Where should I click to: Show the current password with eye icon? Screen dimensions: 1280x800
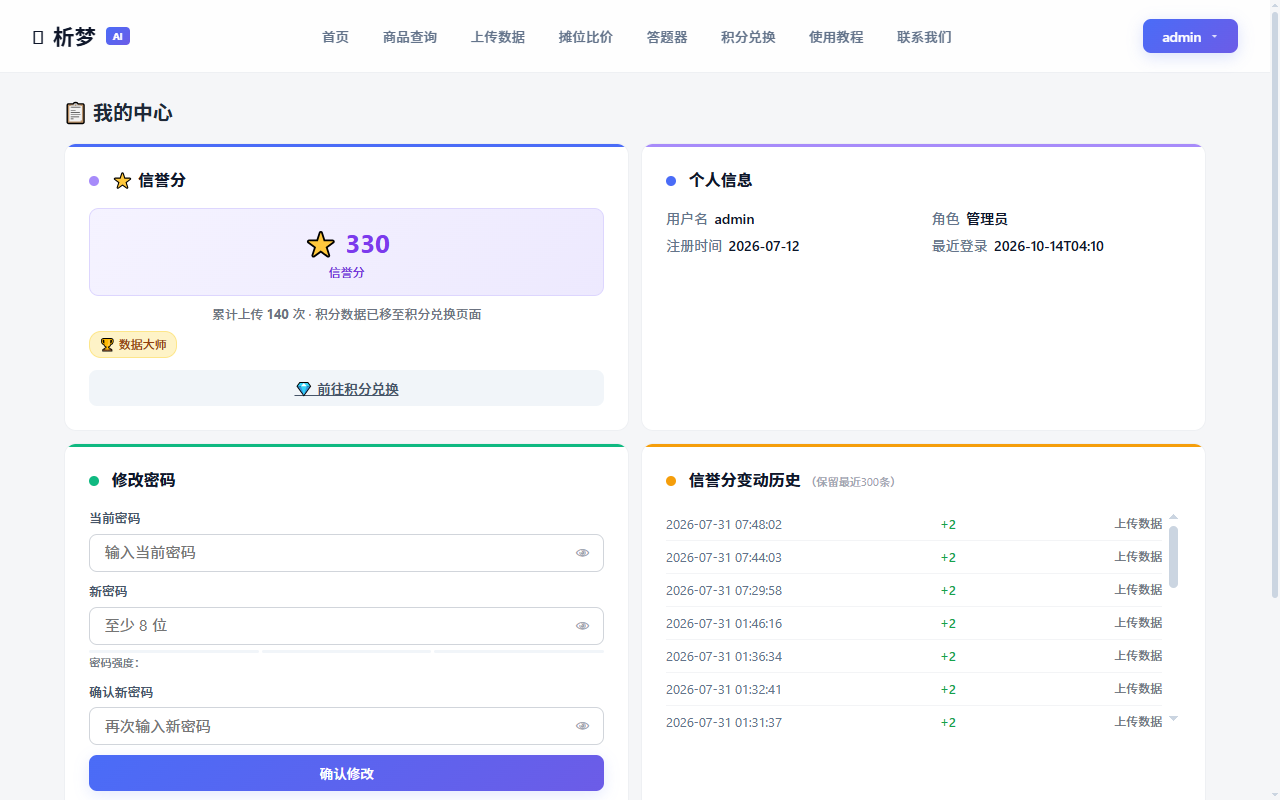click(582, 553)
